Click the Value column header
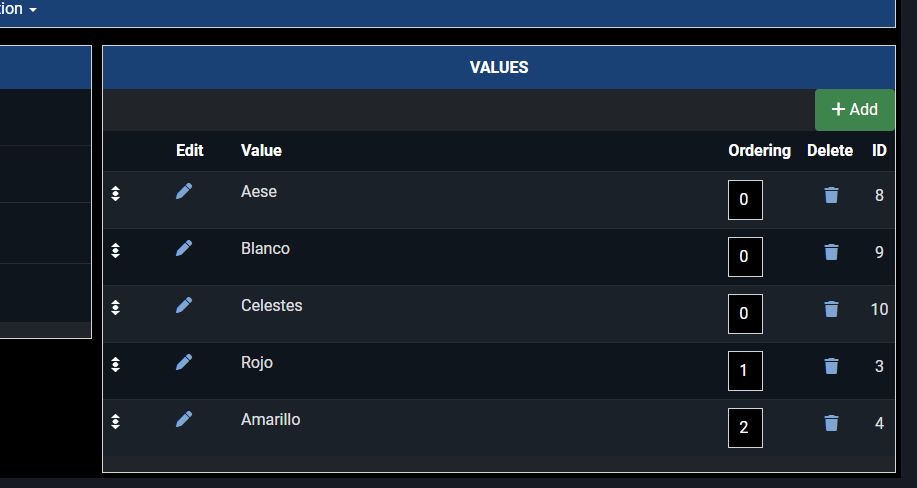Viewport: 917px width, 488px height. coord(261,151)
